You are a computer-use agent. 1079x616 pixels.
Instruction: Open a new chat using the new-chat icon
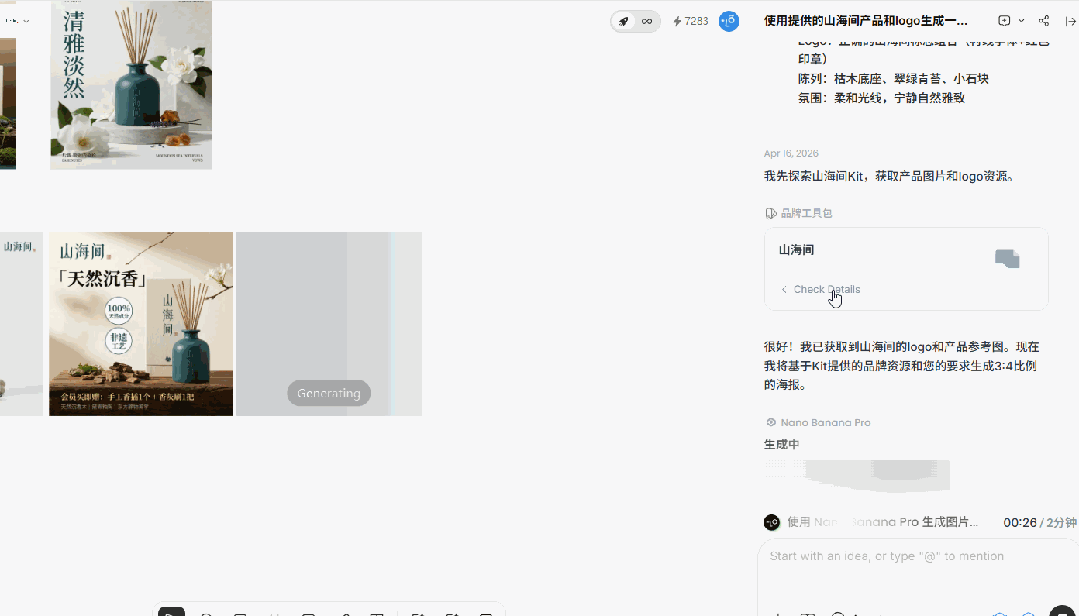[1004, 19]
